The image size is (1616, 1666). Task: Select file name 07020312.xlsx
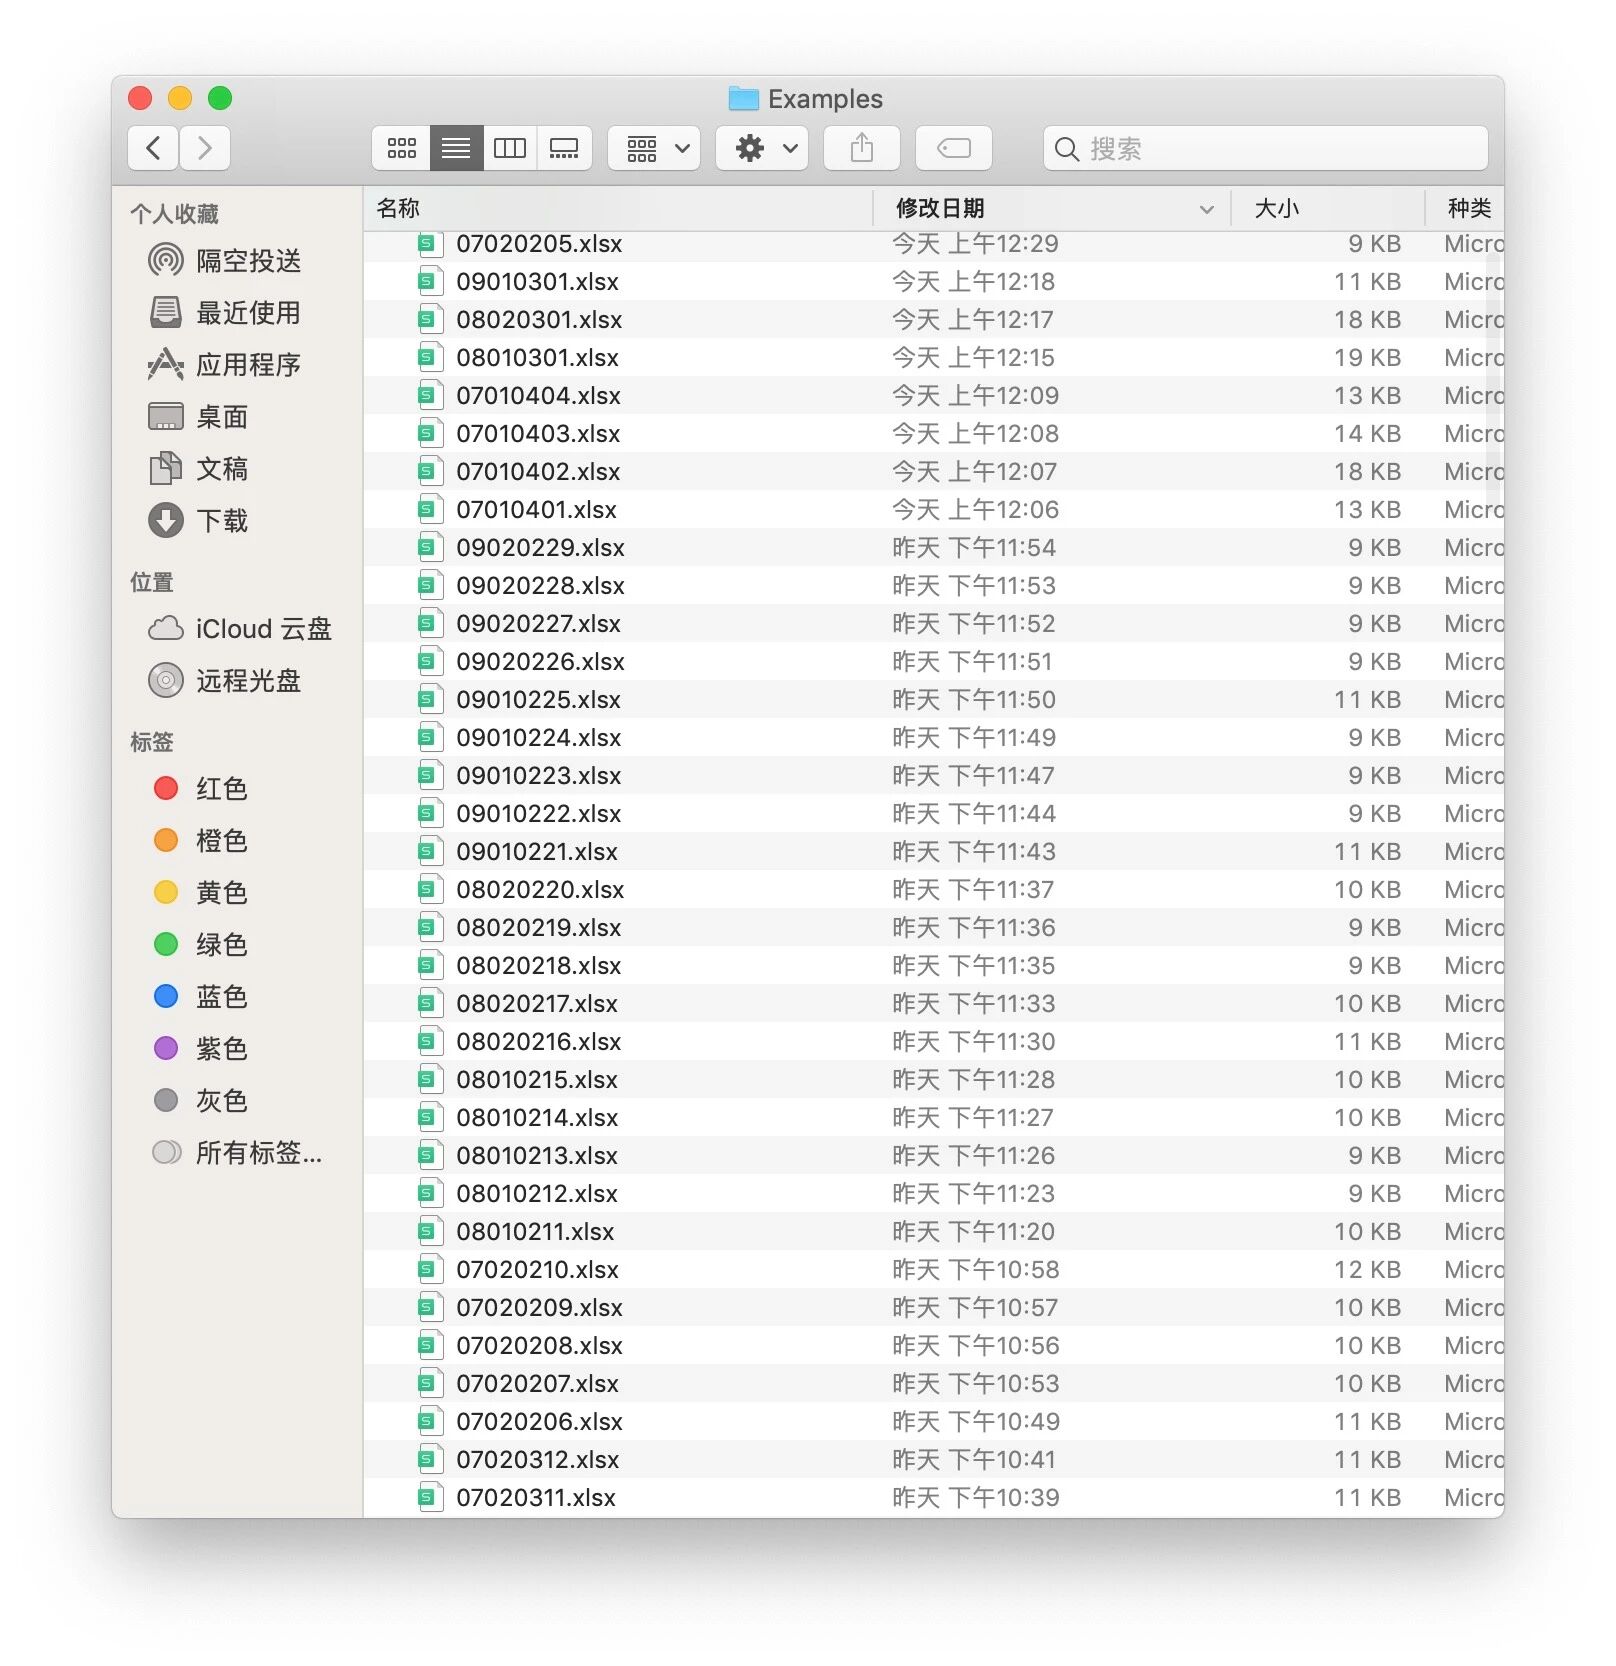coord(538,1460)
